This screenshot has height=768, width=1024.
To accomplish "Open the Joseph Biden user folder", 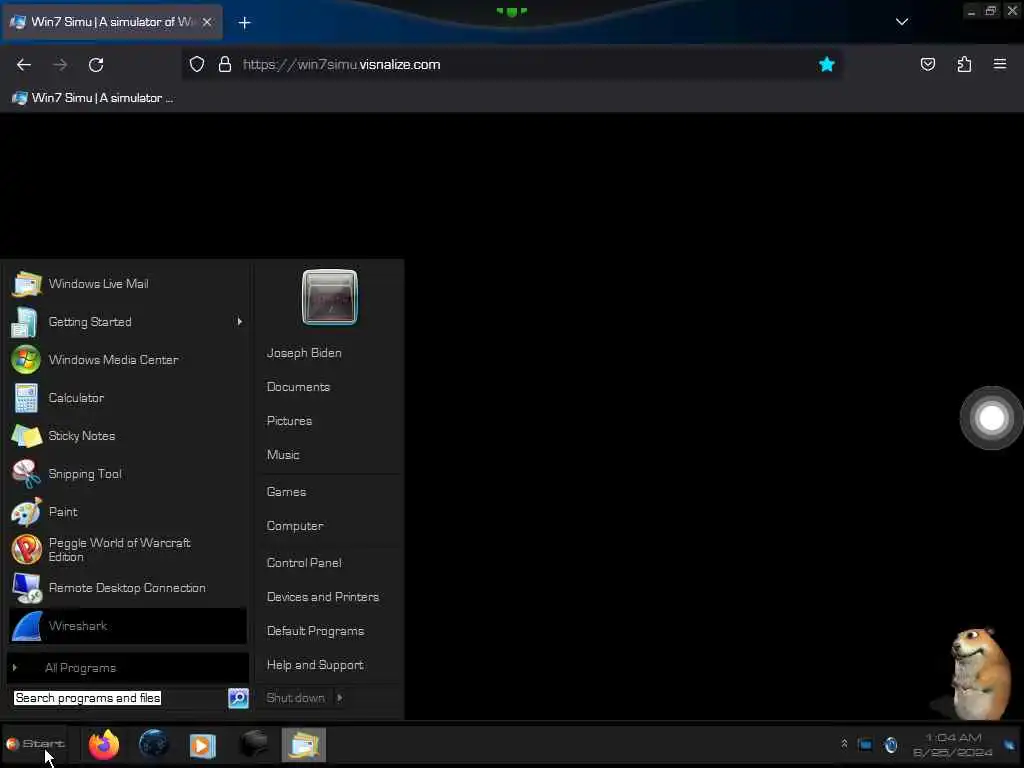I will tap(304, 353).
